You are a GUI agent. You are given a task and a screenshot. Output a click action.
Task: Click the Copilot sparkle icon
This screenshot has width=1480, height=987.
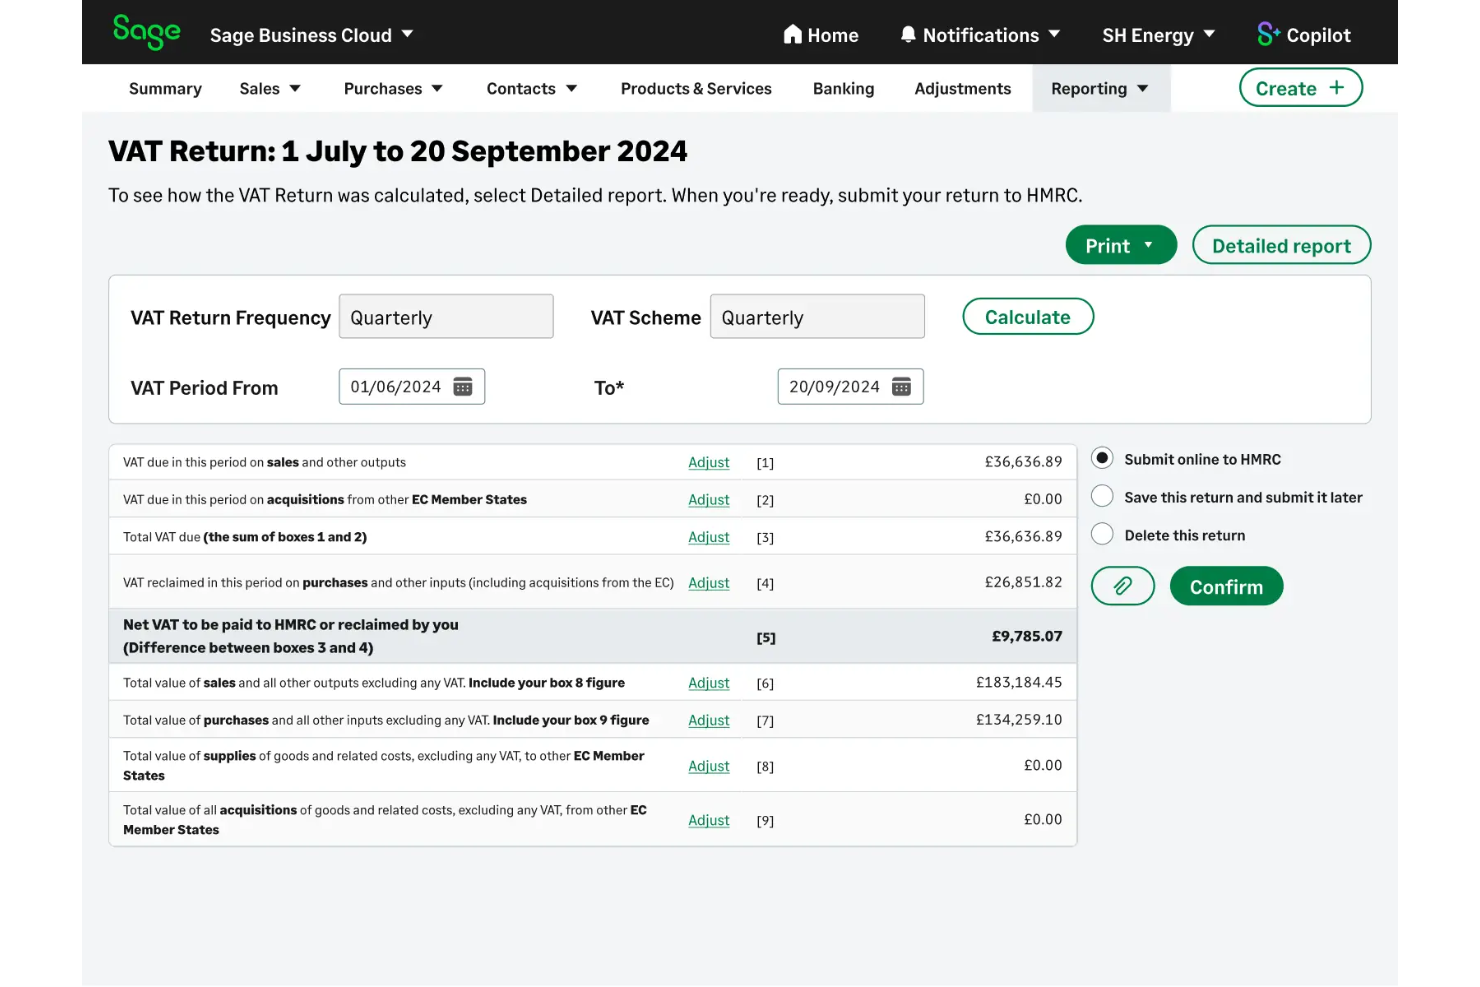click(x=1269, y=34)
